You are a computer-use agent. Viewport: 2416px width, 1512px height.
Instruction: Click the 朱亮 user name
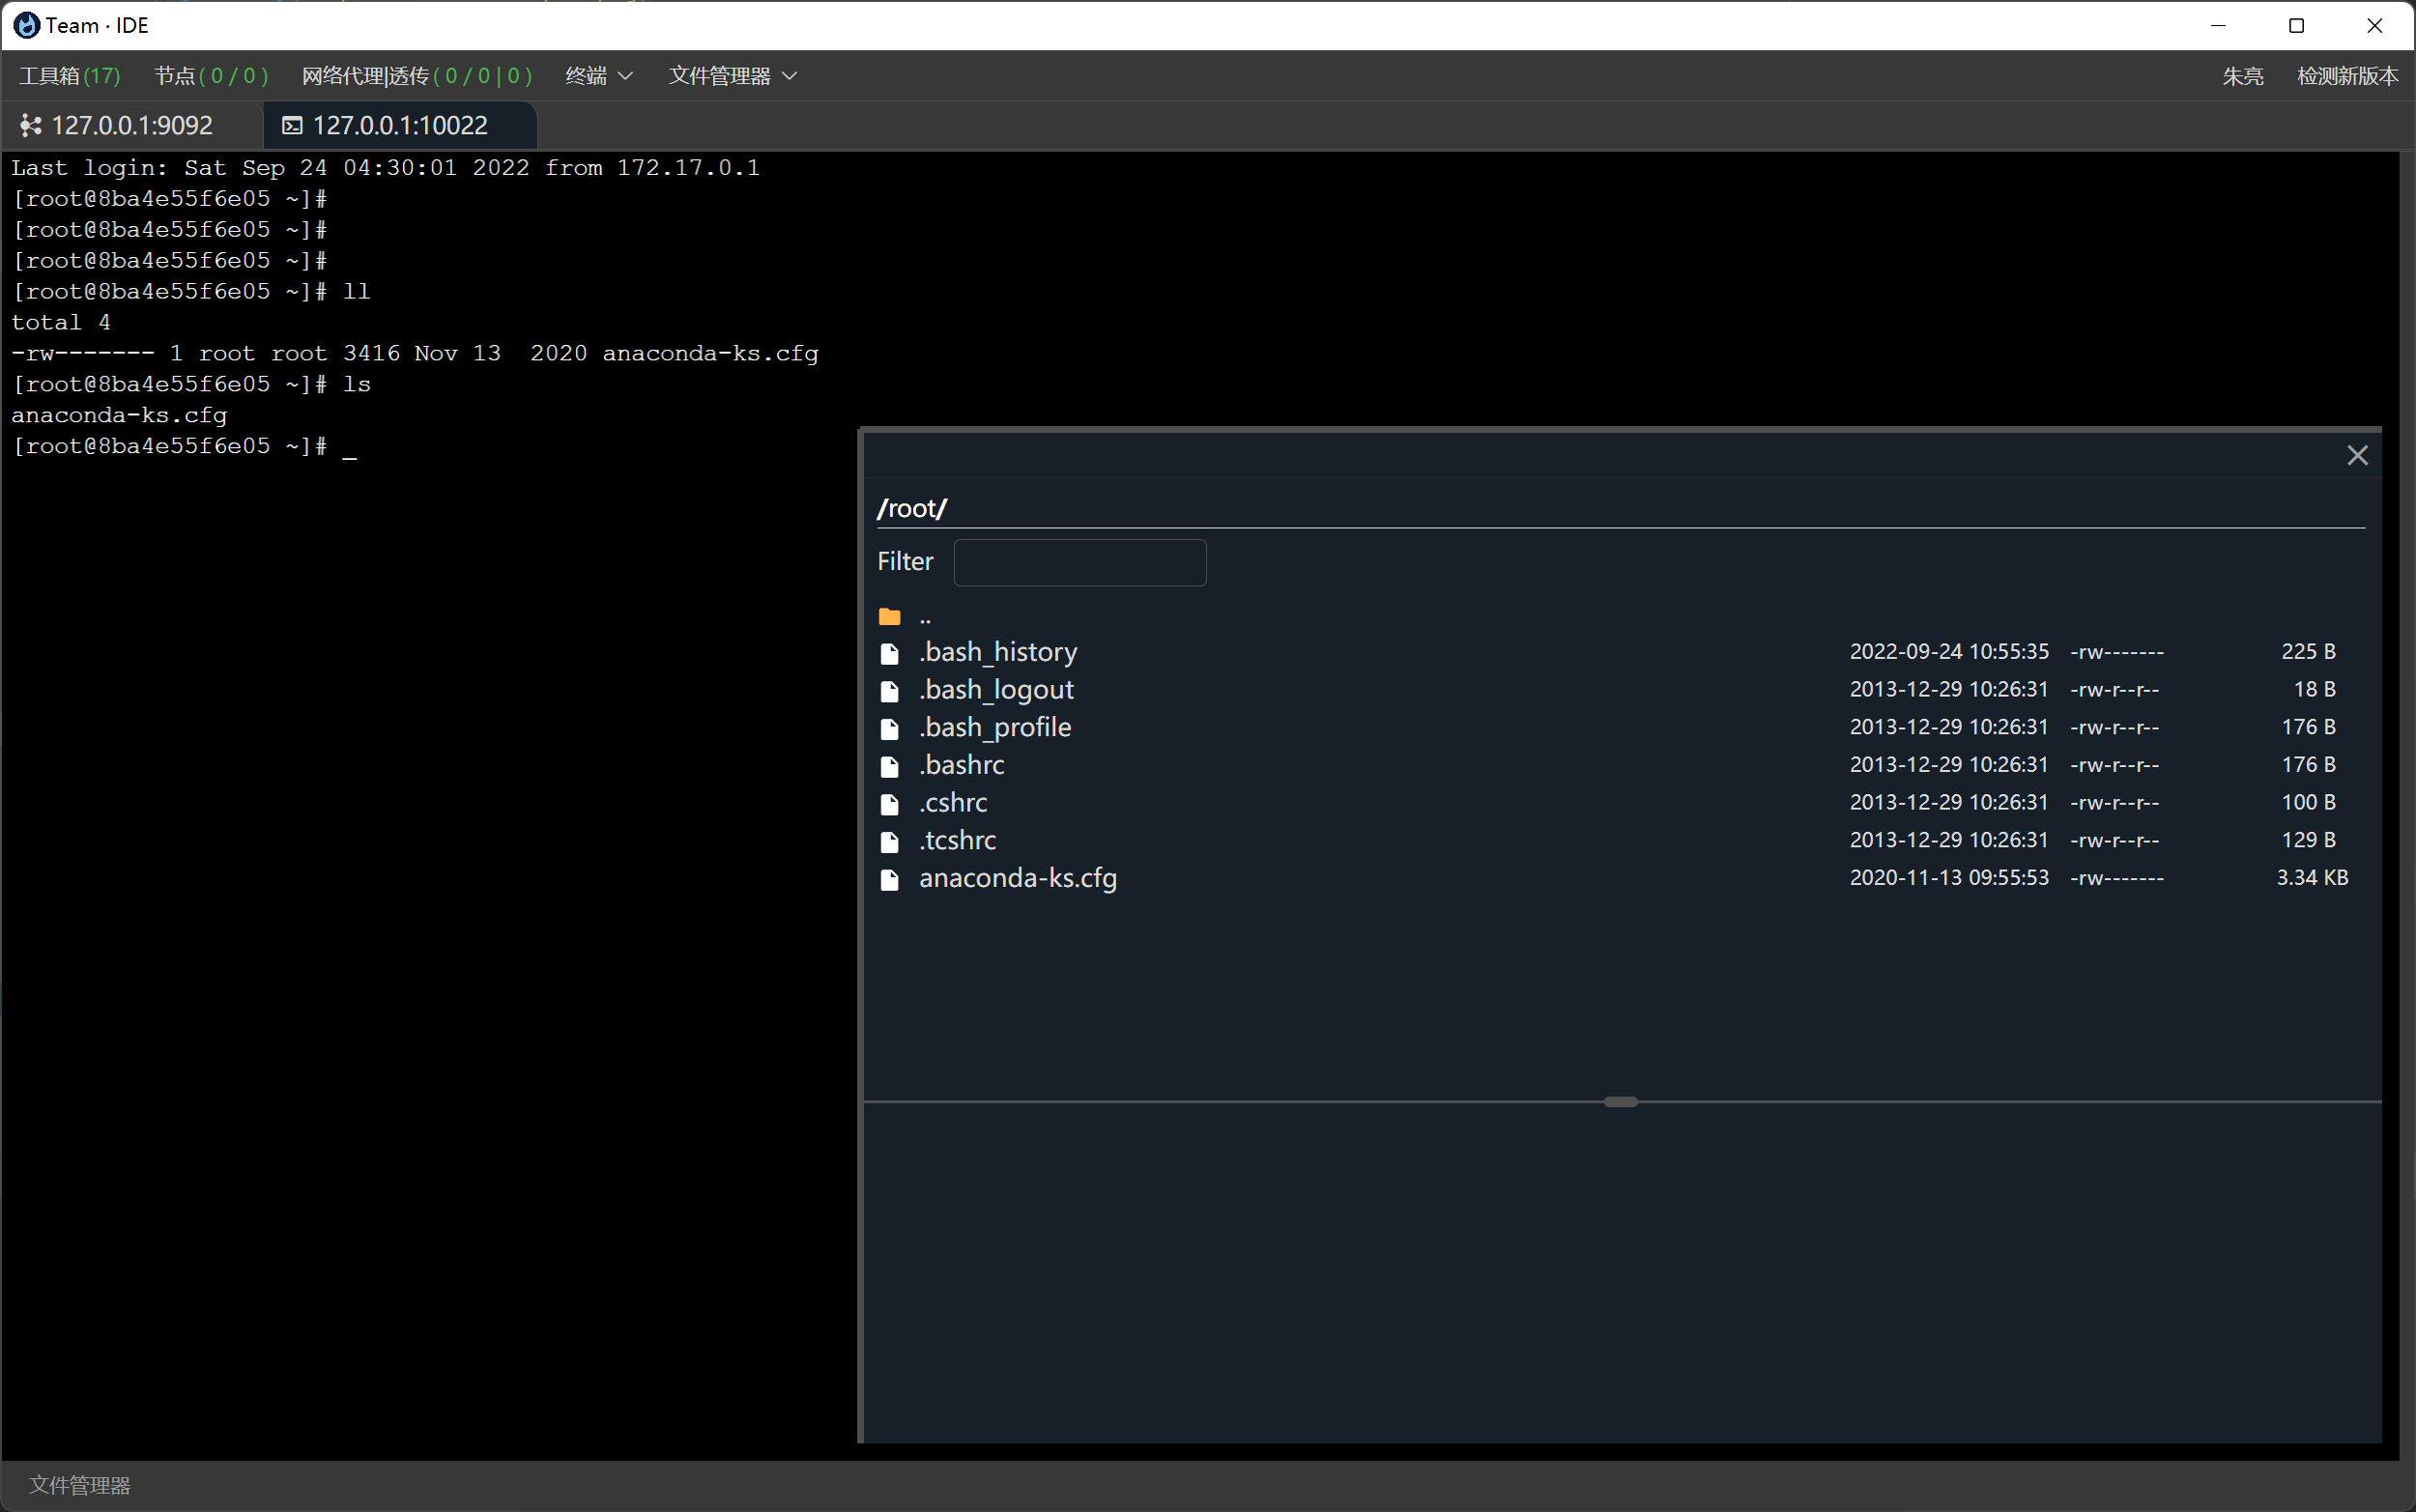click(2243, 76)
